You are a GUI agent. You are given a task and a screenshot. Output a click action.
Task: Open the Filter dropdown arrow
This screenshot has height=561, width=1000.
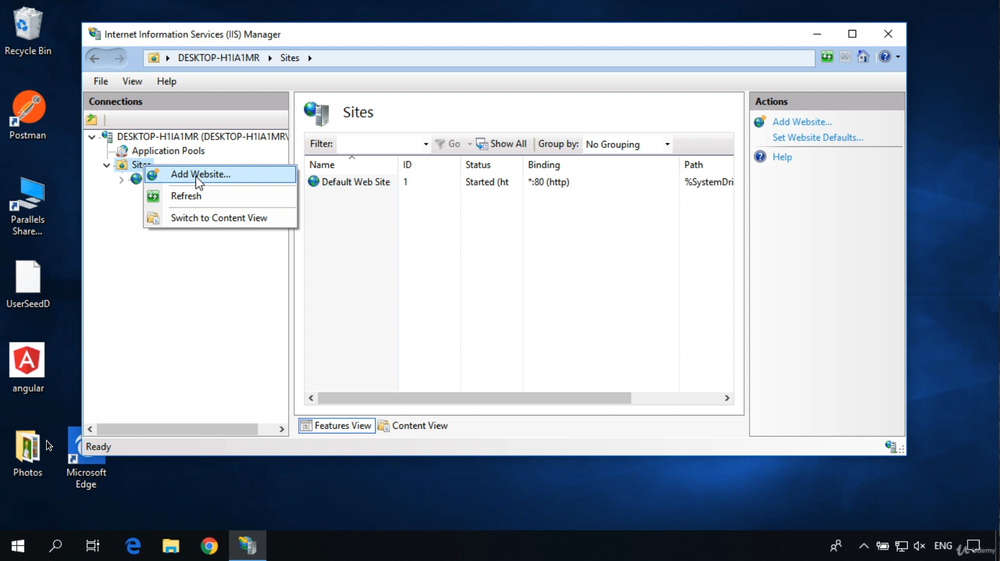coord(425,144)
